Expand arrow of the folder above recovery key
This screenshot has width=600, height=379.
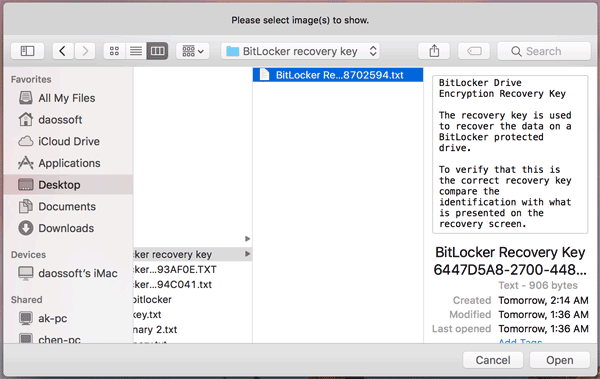(x=248, y=239)
